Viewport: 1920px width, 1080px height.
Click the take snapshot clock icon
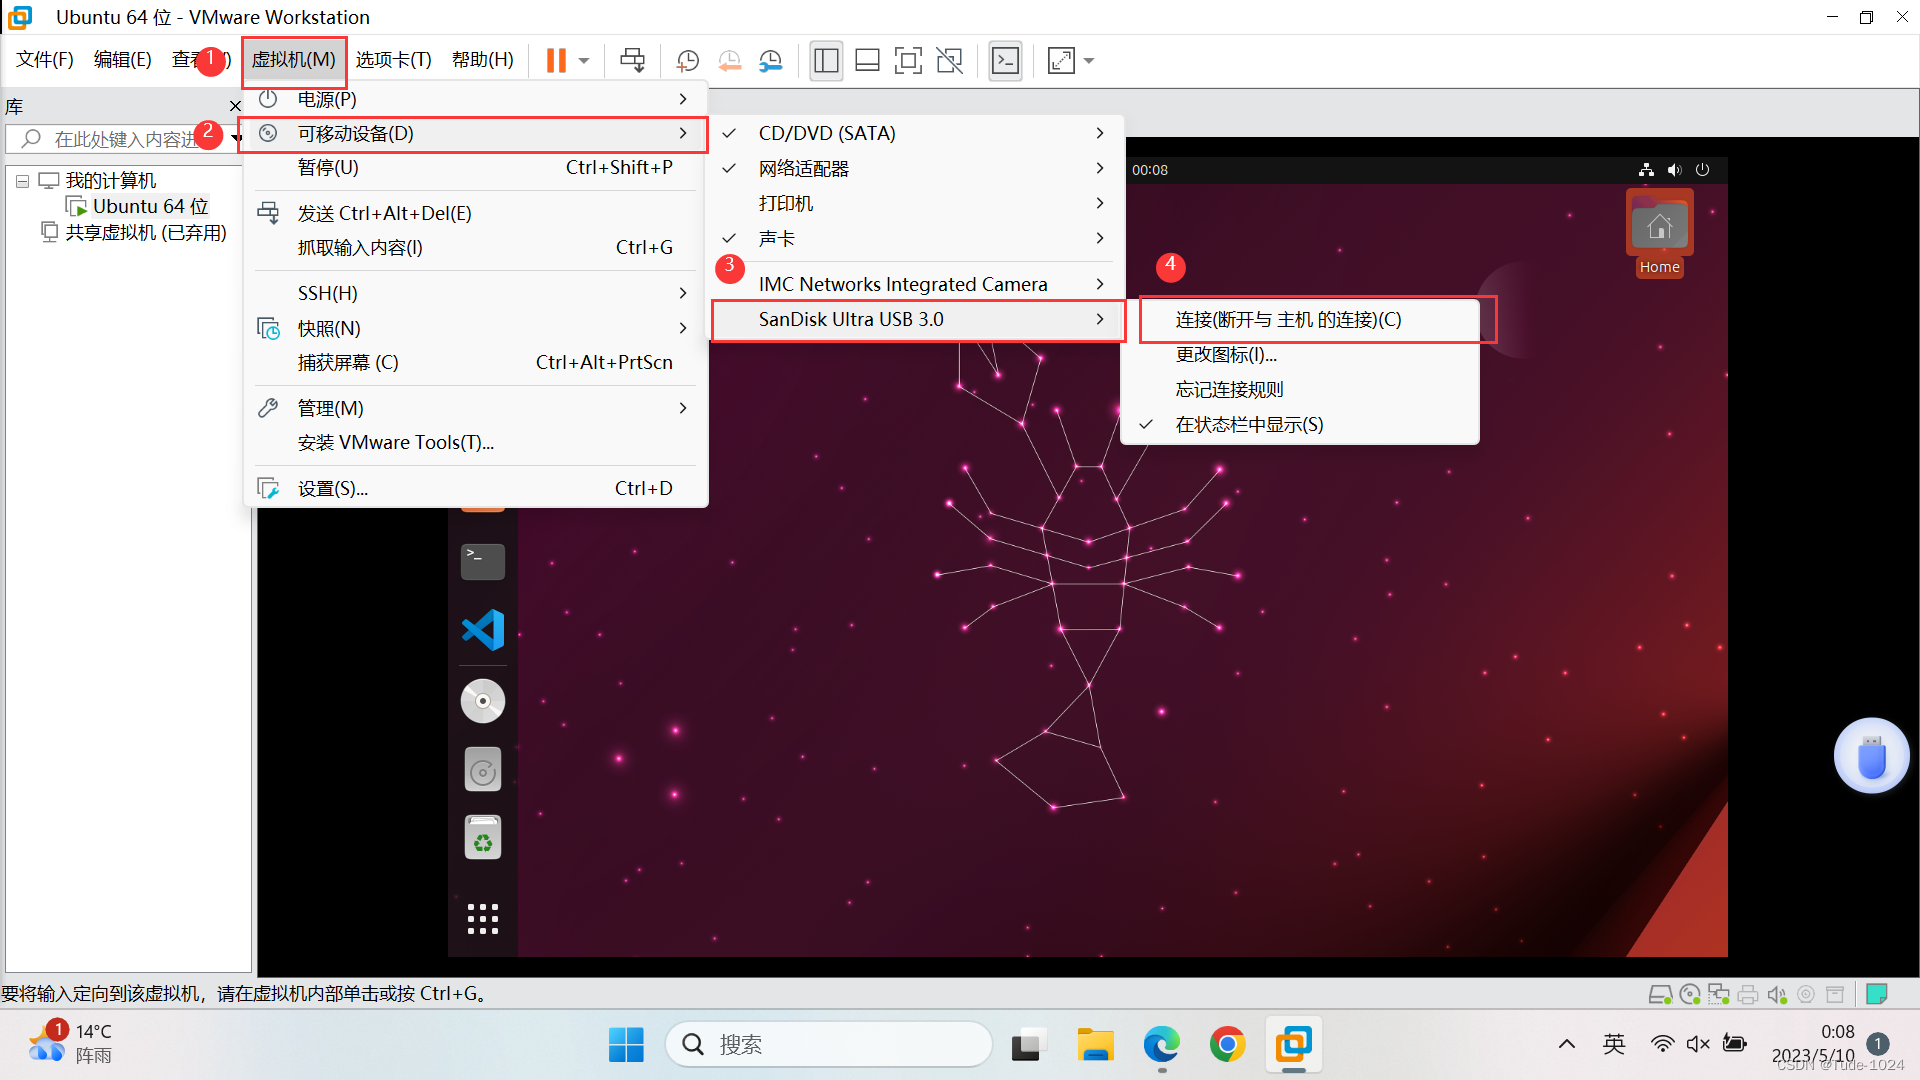[x=687, y=61]
